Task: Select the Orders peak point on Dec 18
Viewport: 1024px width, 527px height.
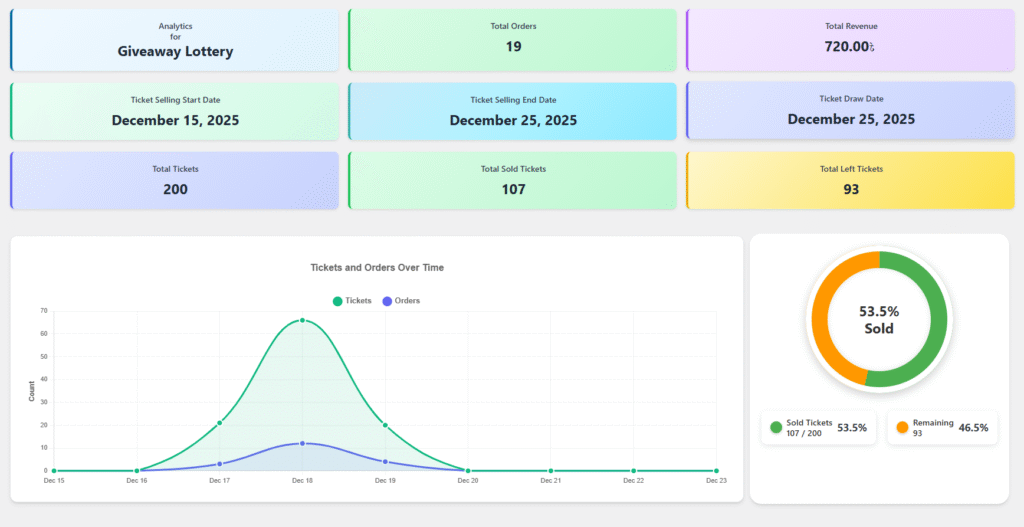Action: [302, 443]
